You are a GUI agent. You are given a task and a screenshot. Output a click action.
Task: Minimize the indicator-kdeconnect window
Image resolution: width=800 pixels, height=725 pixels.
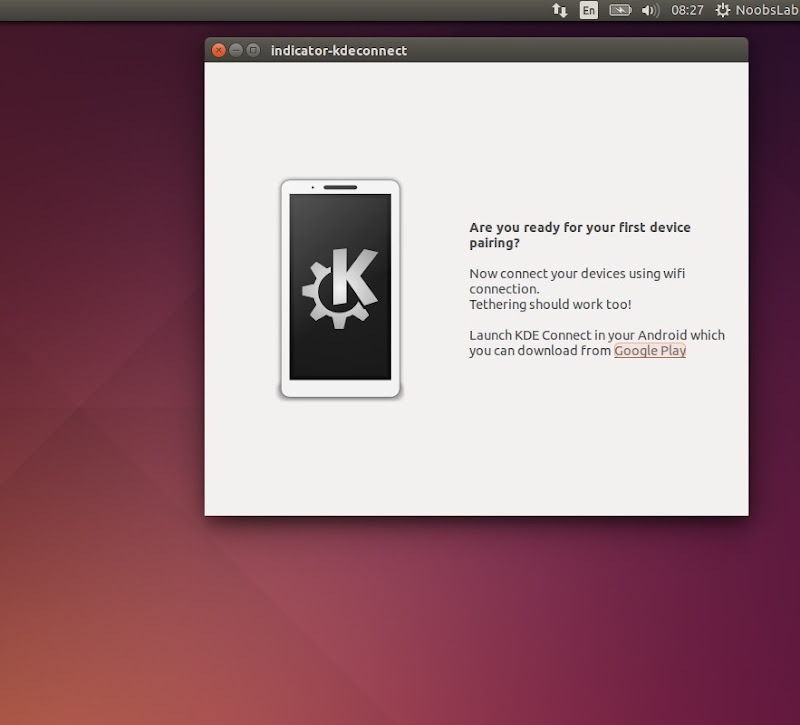point(236,50)
